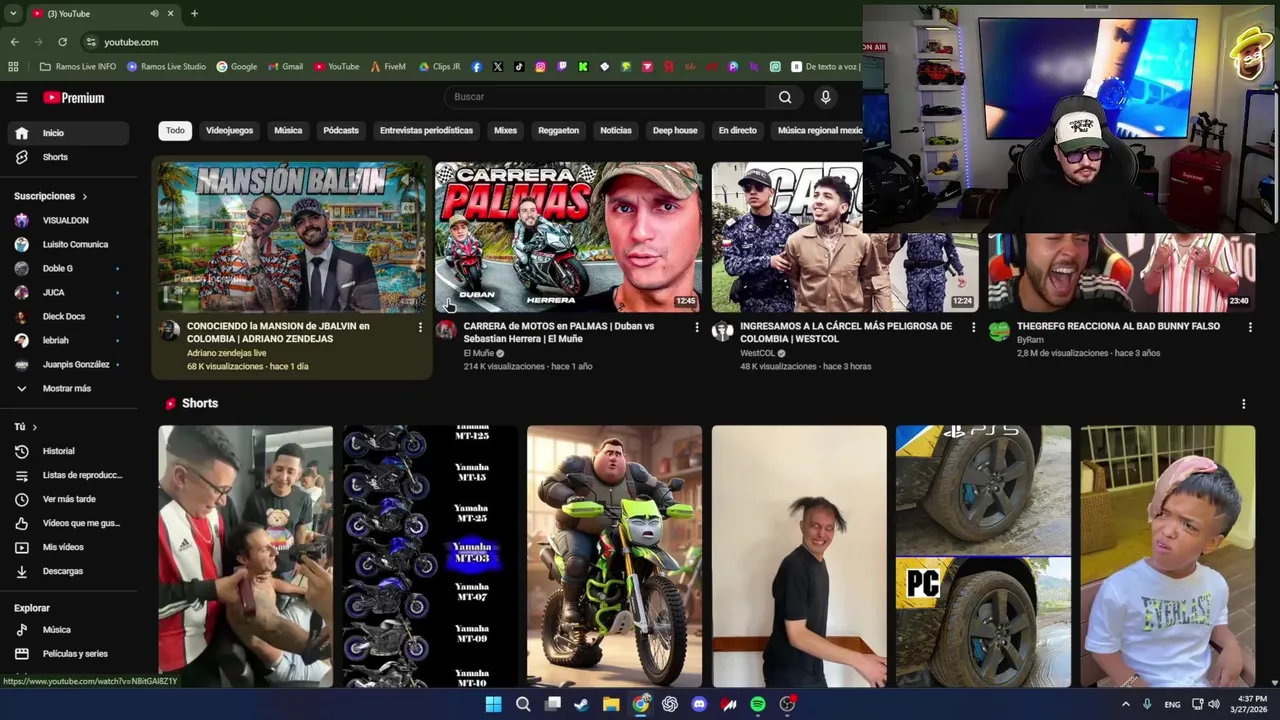Open Dieck Docs subscription

pos(68,316)
